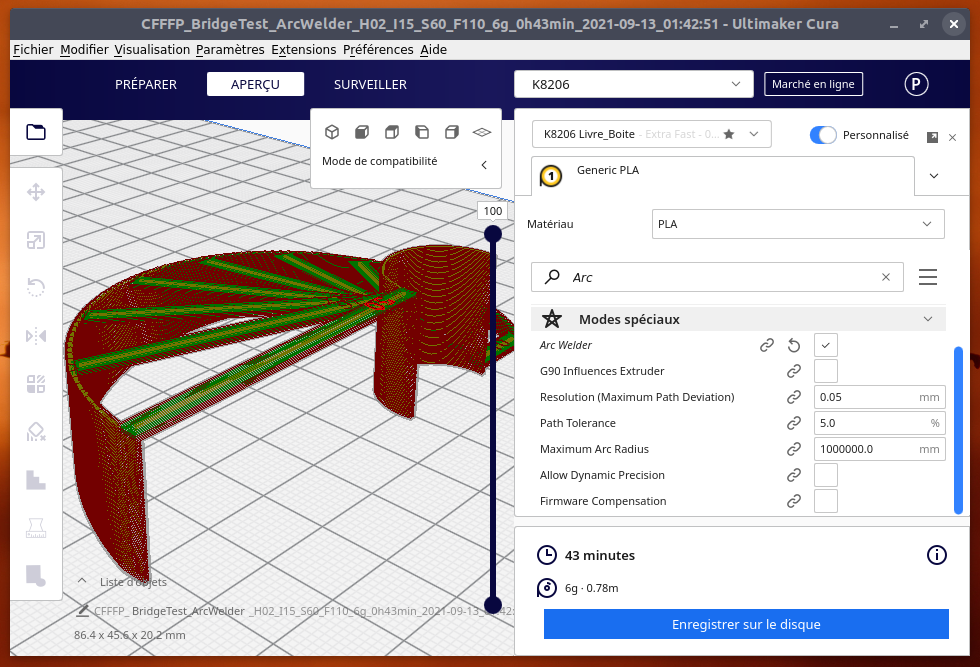Open the K8206 printer dropdown
The height and width of the screenshot is (667, 980).
coord(633,84)
